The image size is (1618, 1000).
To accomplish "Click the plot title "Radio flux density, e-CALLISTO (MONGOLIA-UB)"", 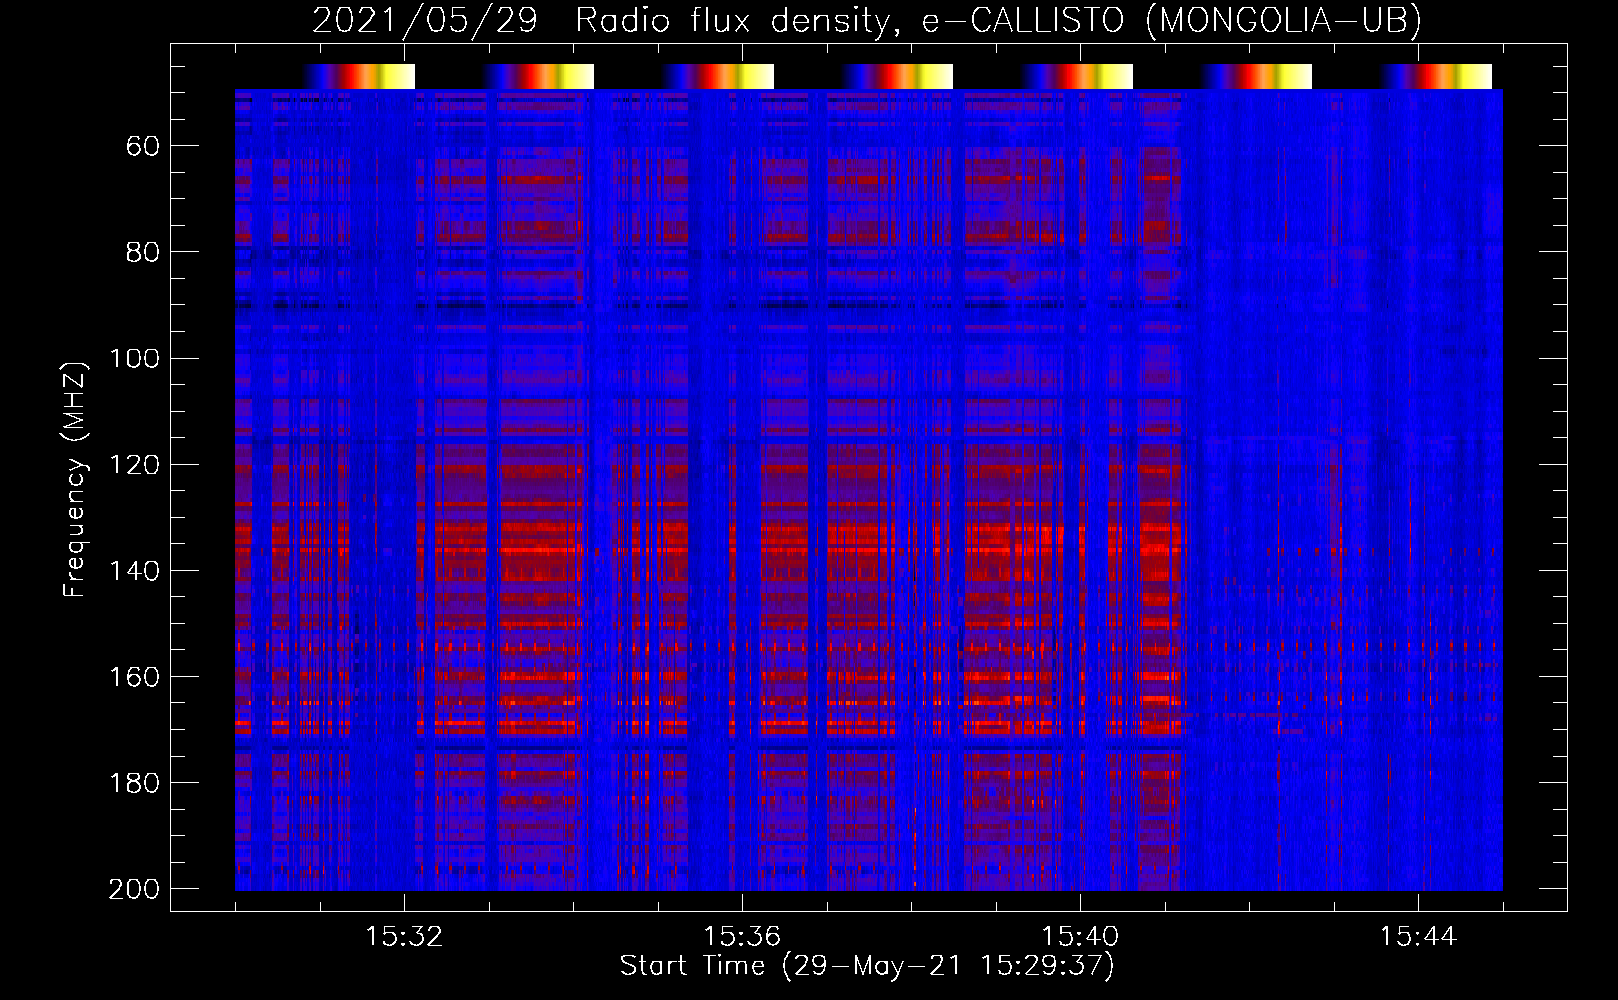I will tap(998, 21).
